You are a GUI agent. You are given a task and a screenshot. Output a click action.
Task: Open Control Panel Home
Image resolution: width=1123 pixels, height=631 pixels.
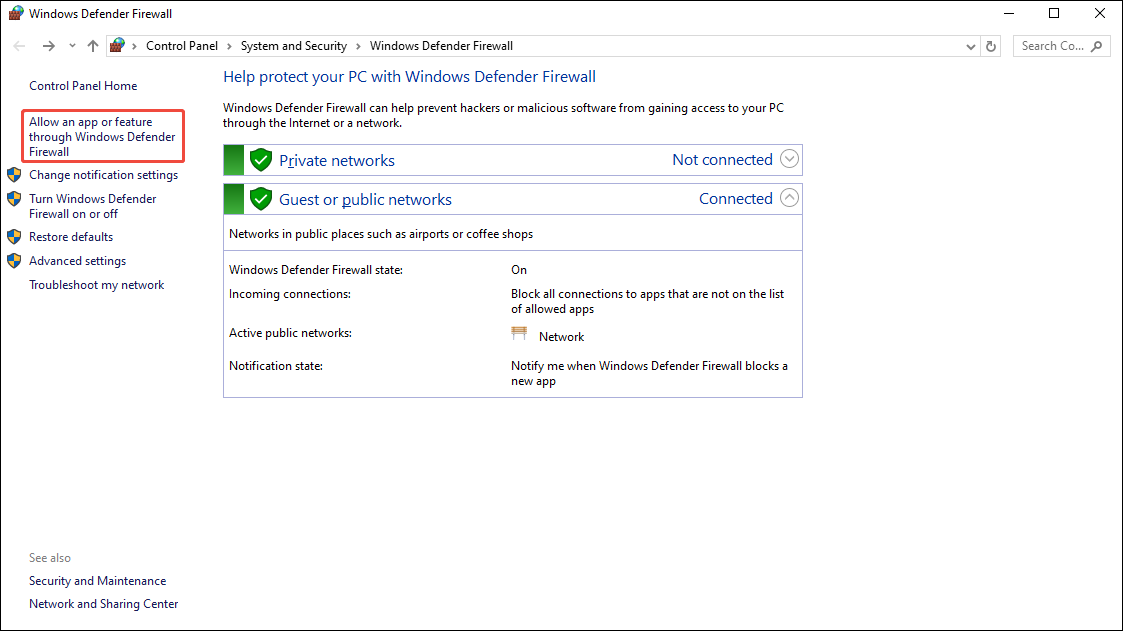click(83, 86)
